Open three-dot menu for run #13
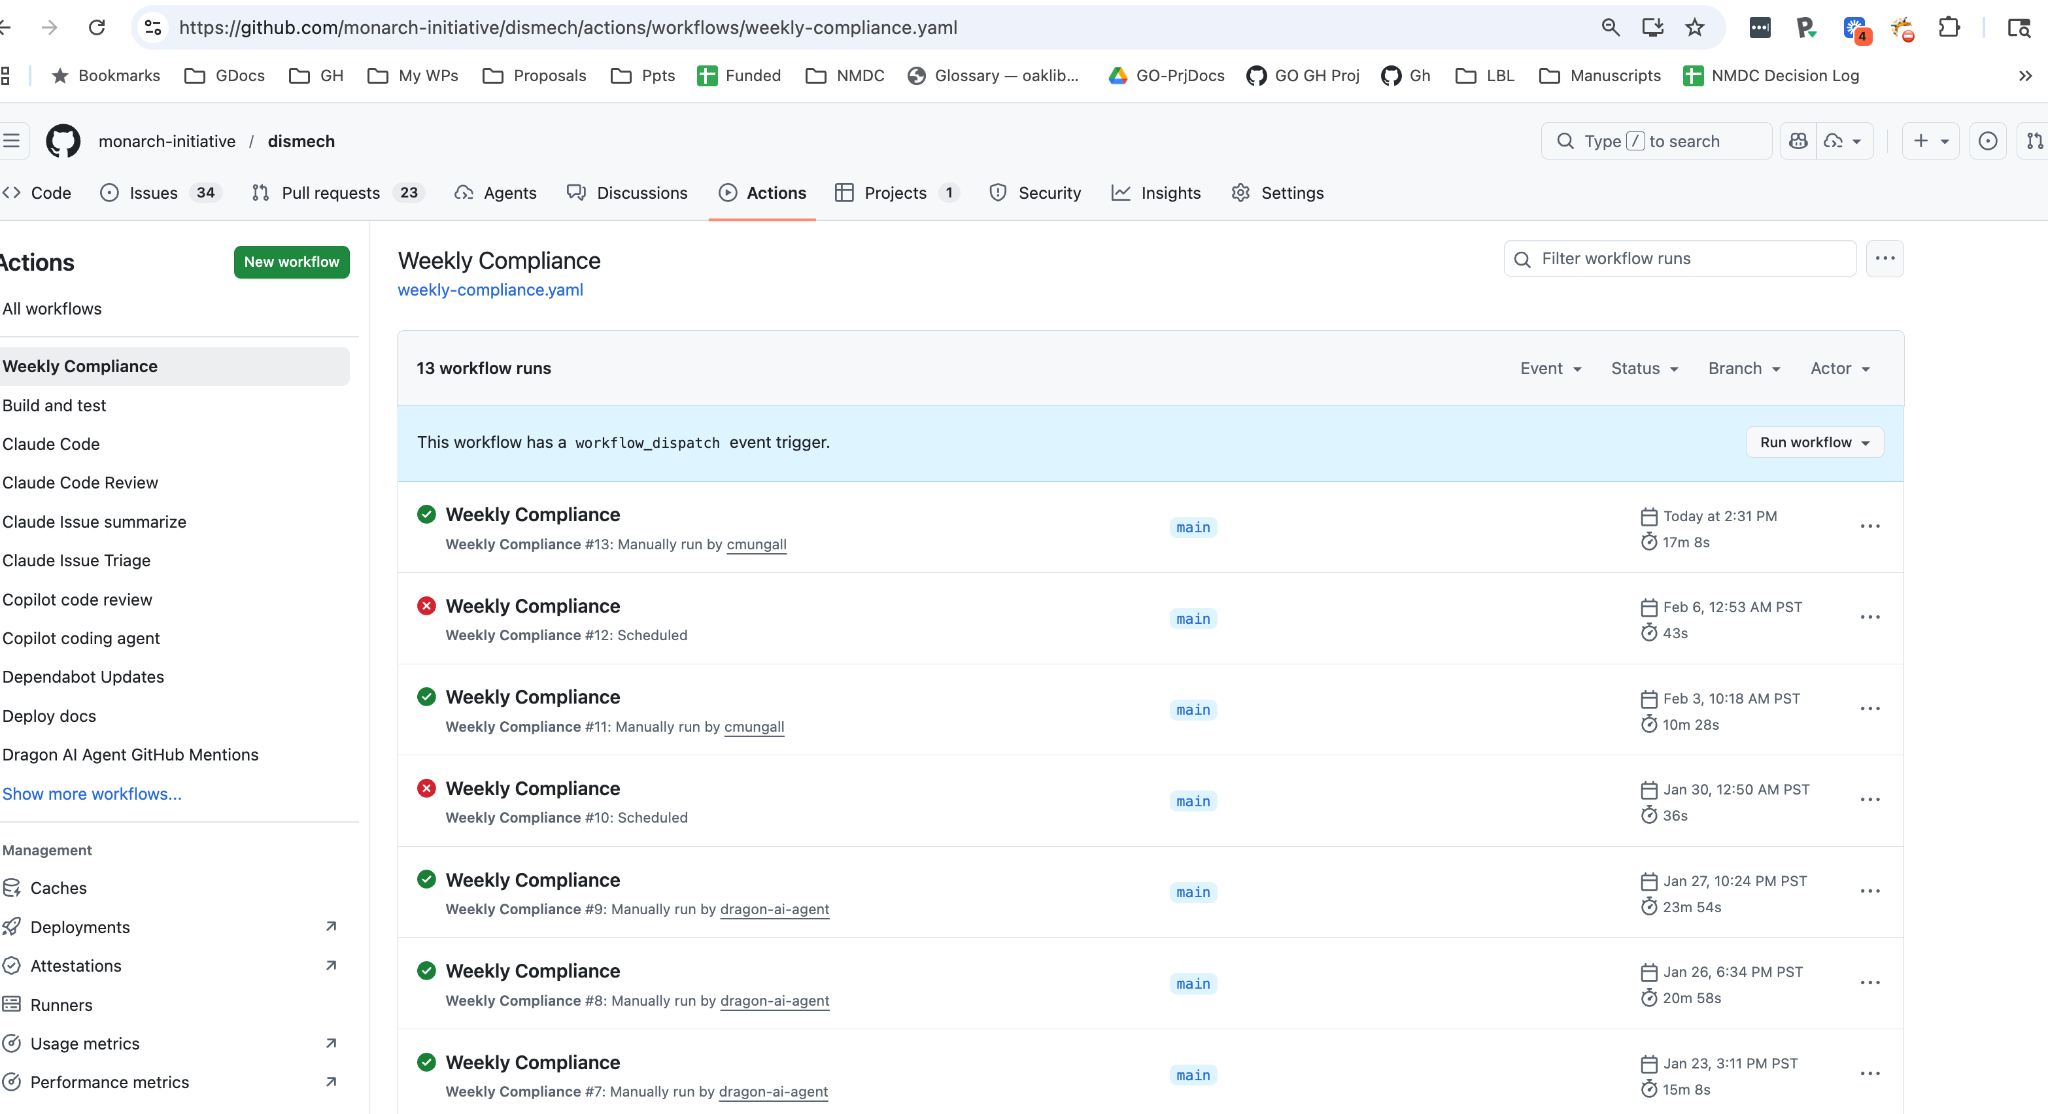 pos(1870,526)
